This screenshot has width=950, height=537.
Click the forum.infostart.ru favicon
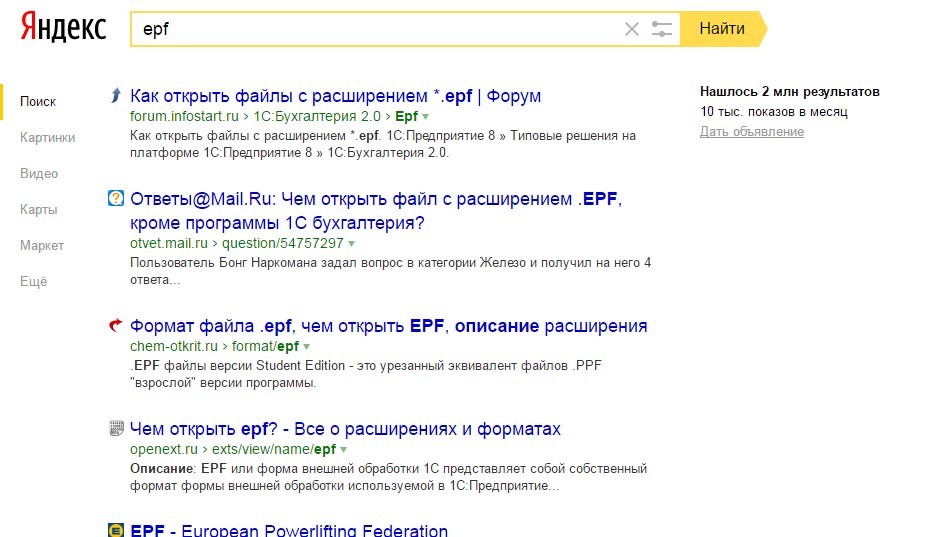pyautogui.click(x=115, y=96)
